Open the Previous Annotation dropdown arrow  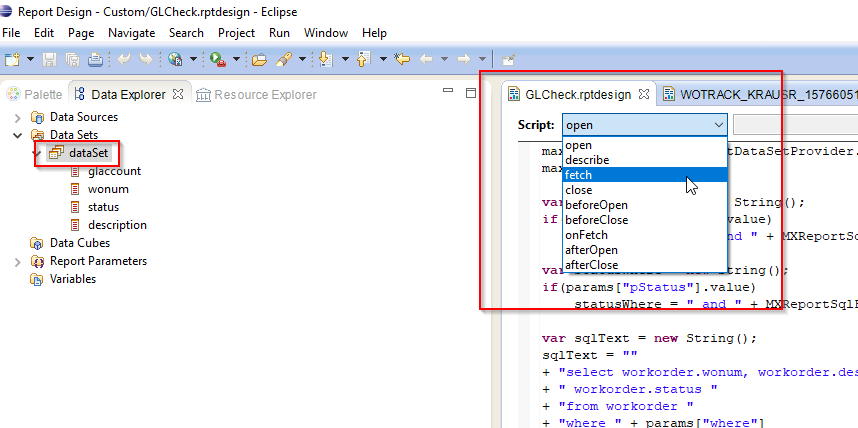(x=383, y=59)
